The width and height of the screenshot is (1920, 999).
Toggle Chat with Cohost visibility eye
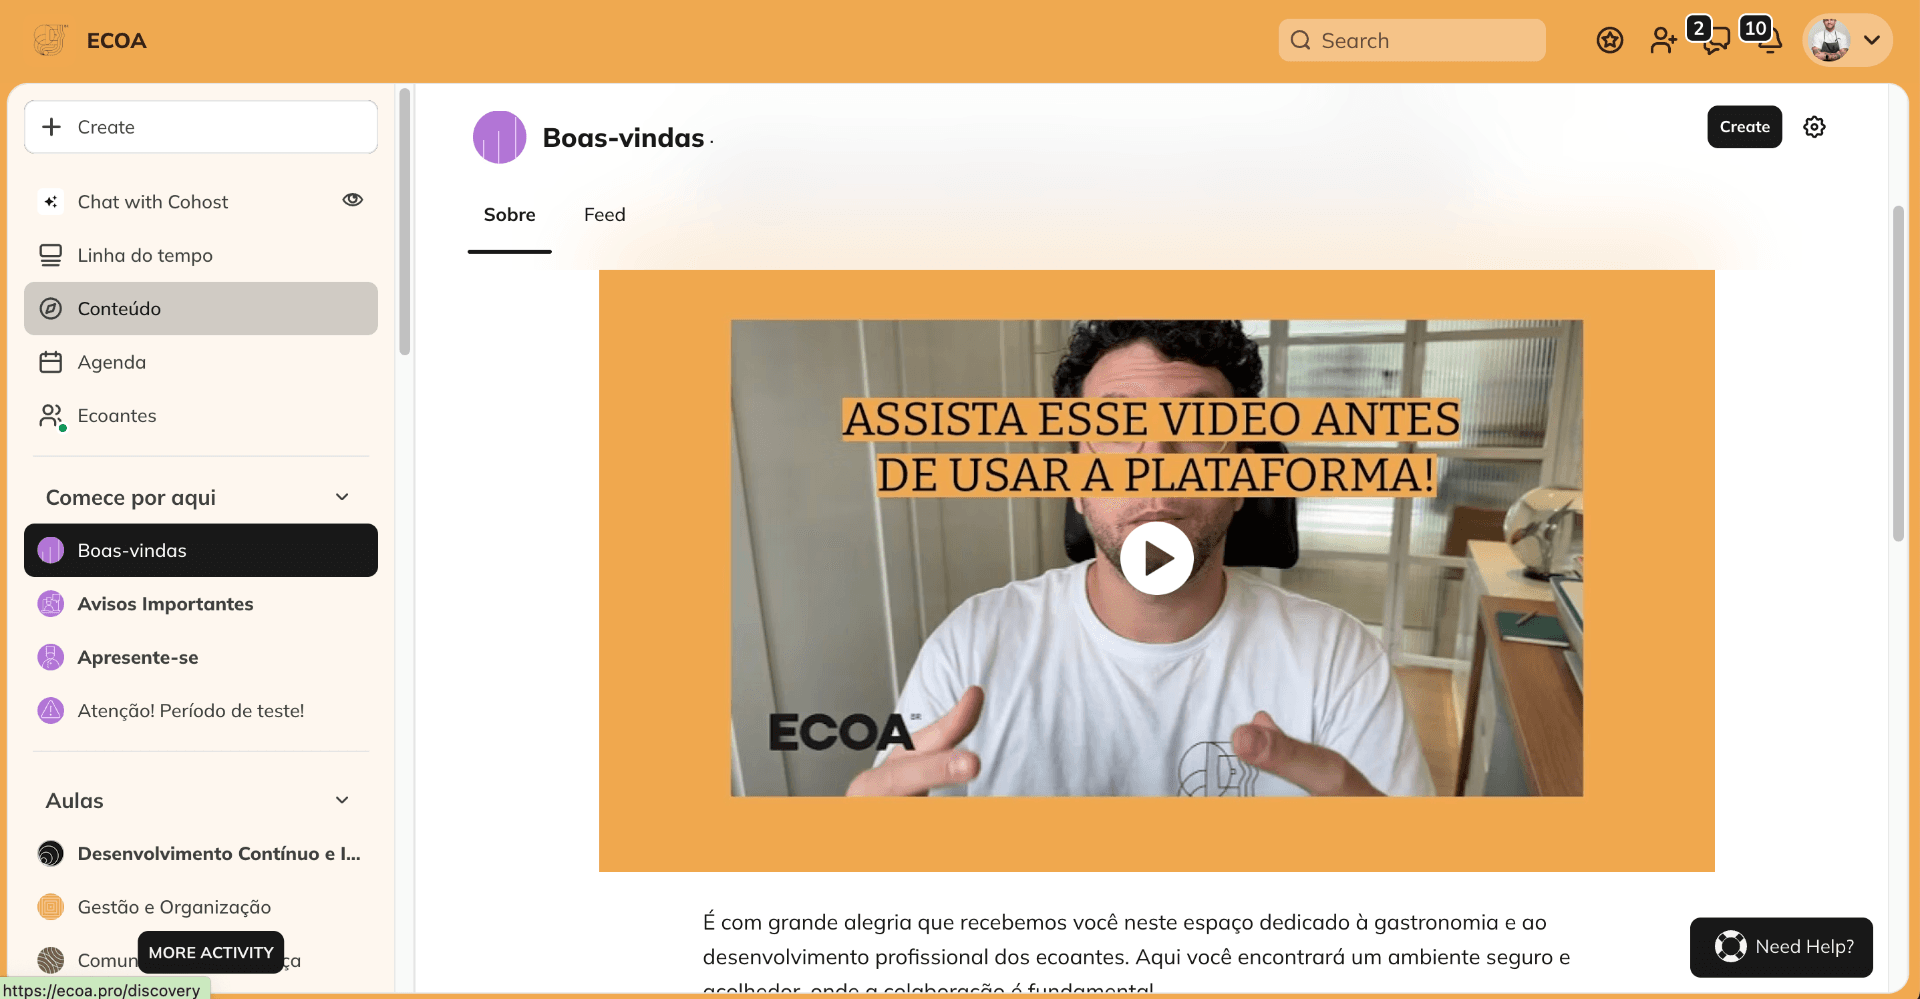click(353, 200)
